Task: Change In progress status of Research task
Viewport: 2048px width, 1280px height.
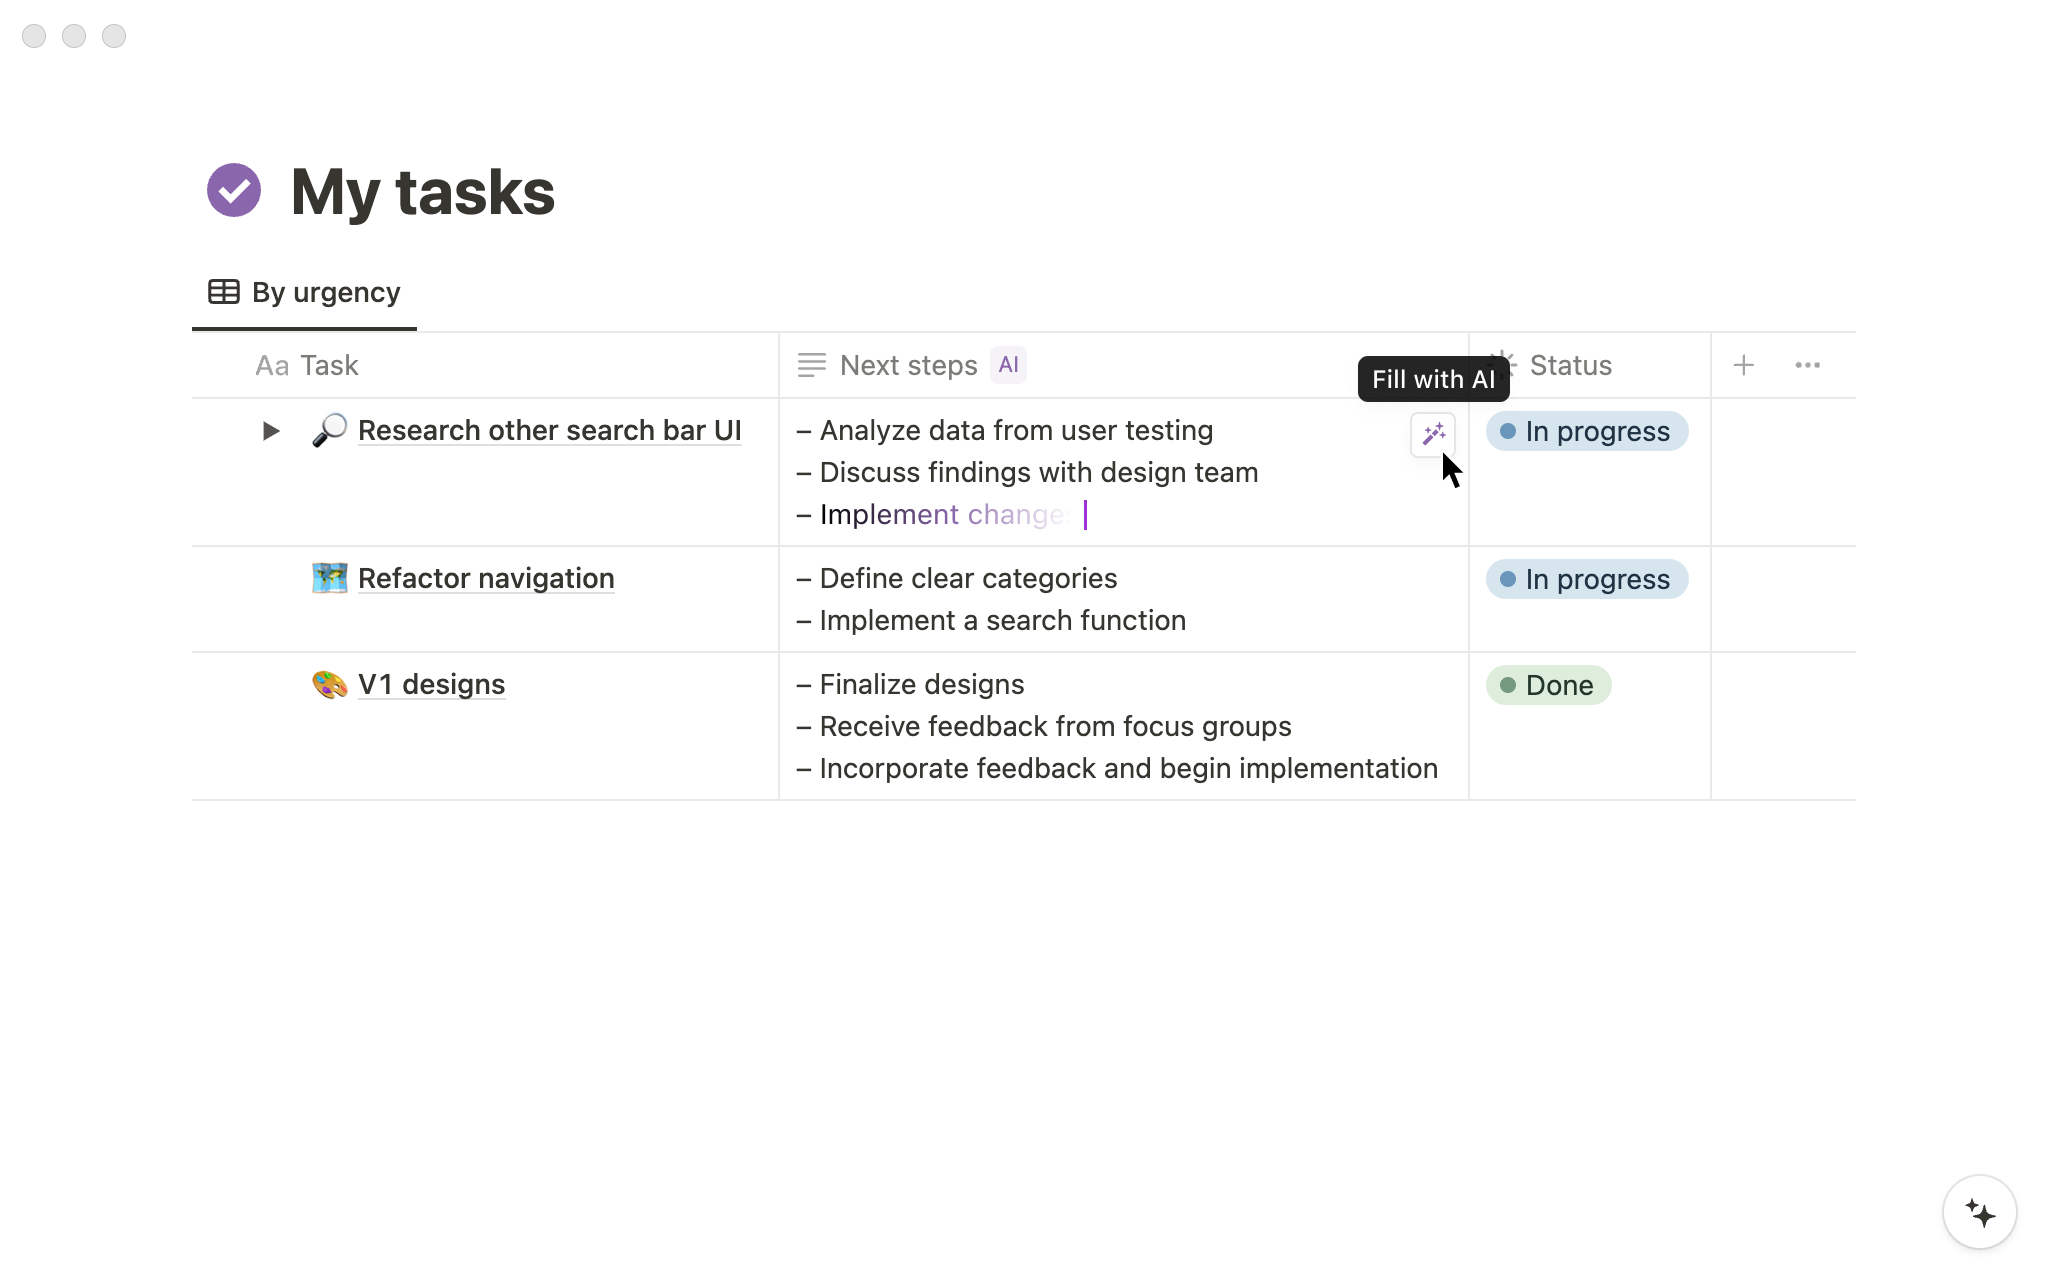Action: [1587, 431]
